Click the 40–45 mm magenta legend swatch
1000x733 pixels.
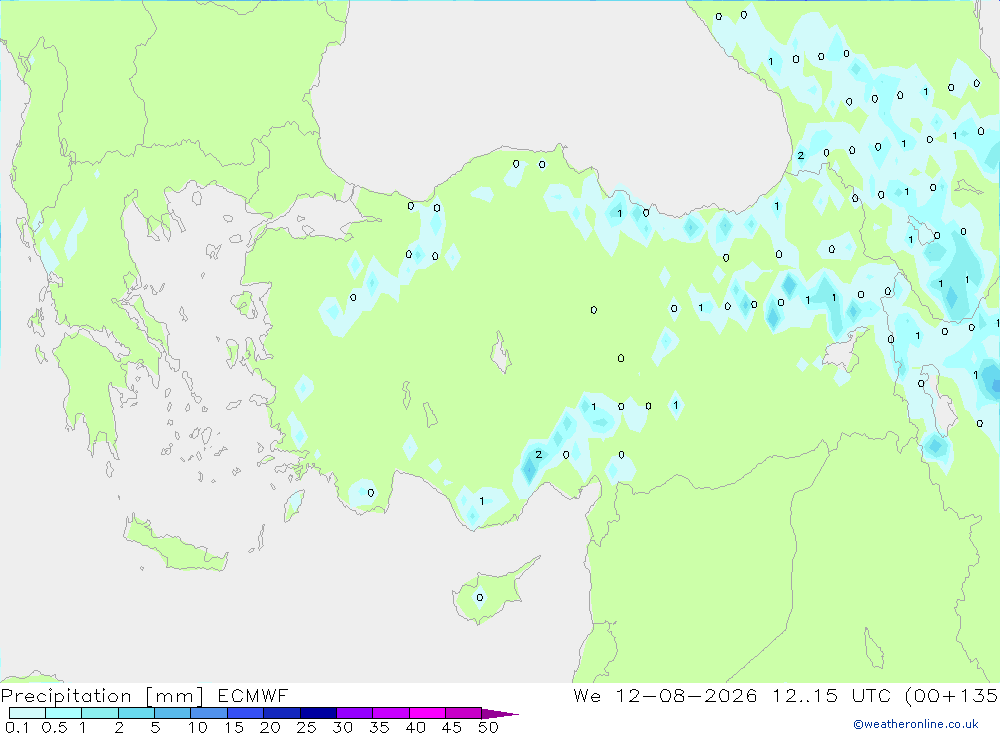point(427,713)
